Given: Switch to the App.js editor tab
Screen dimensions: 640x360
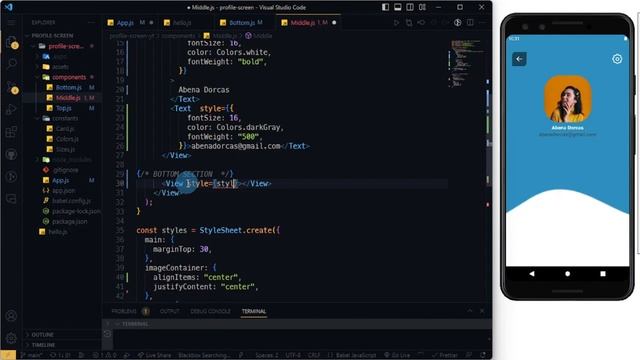Looking at the screenshot, I should 130,22.
